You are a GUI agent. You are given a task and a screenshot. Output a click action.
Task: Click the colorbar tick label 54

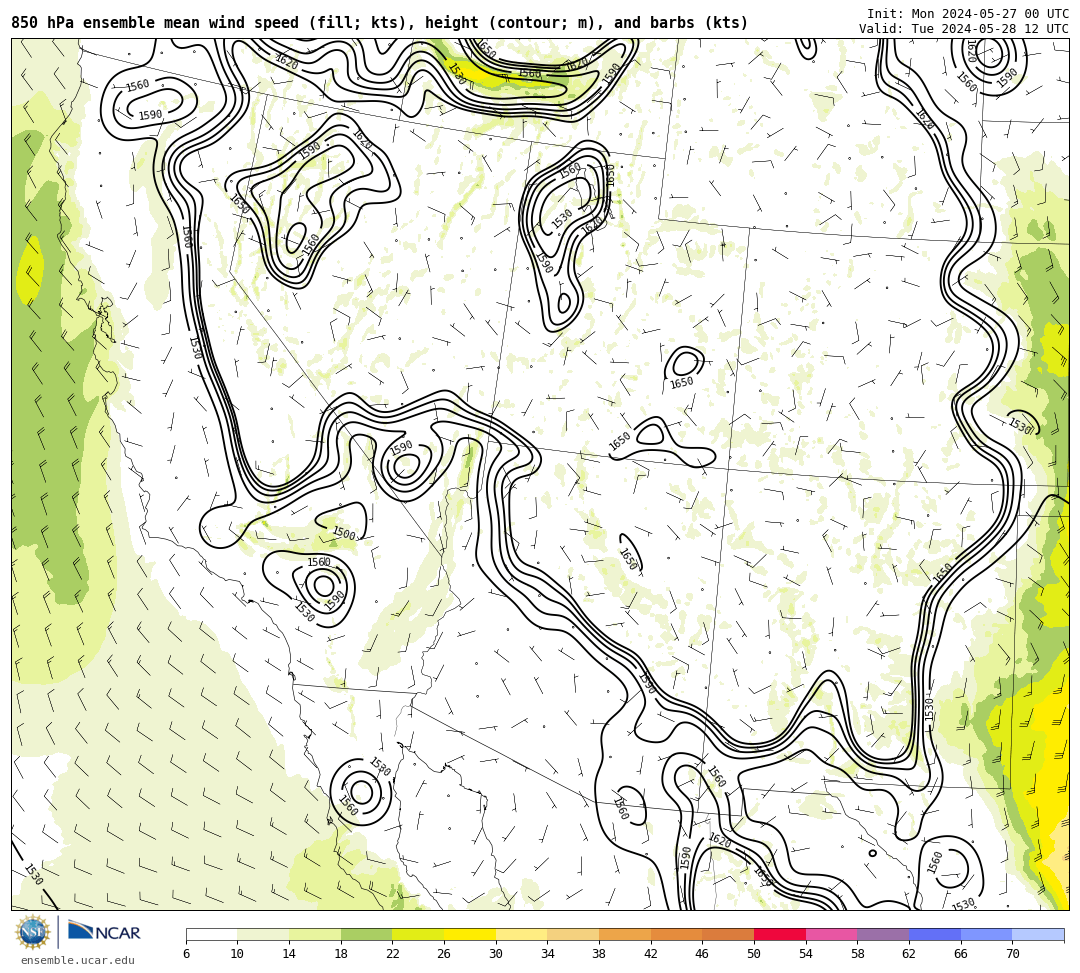pyautogui.click(x=806, y=954)
